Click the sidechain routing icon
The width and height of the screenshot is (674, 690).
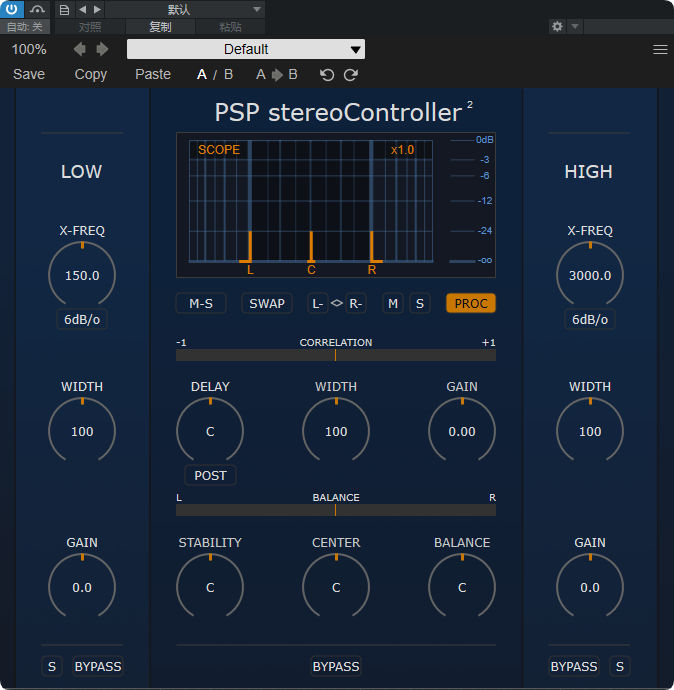tap(37, 9)
